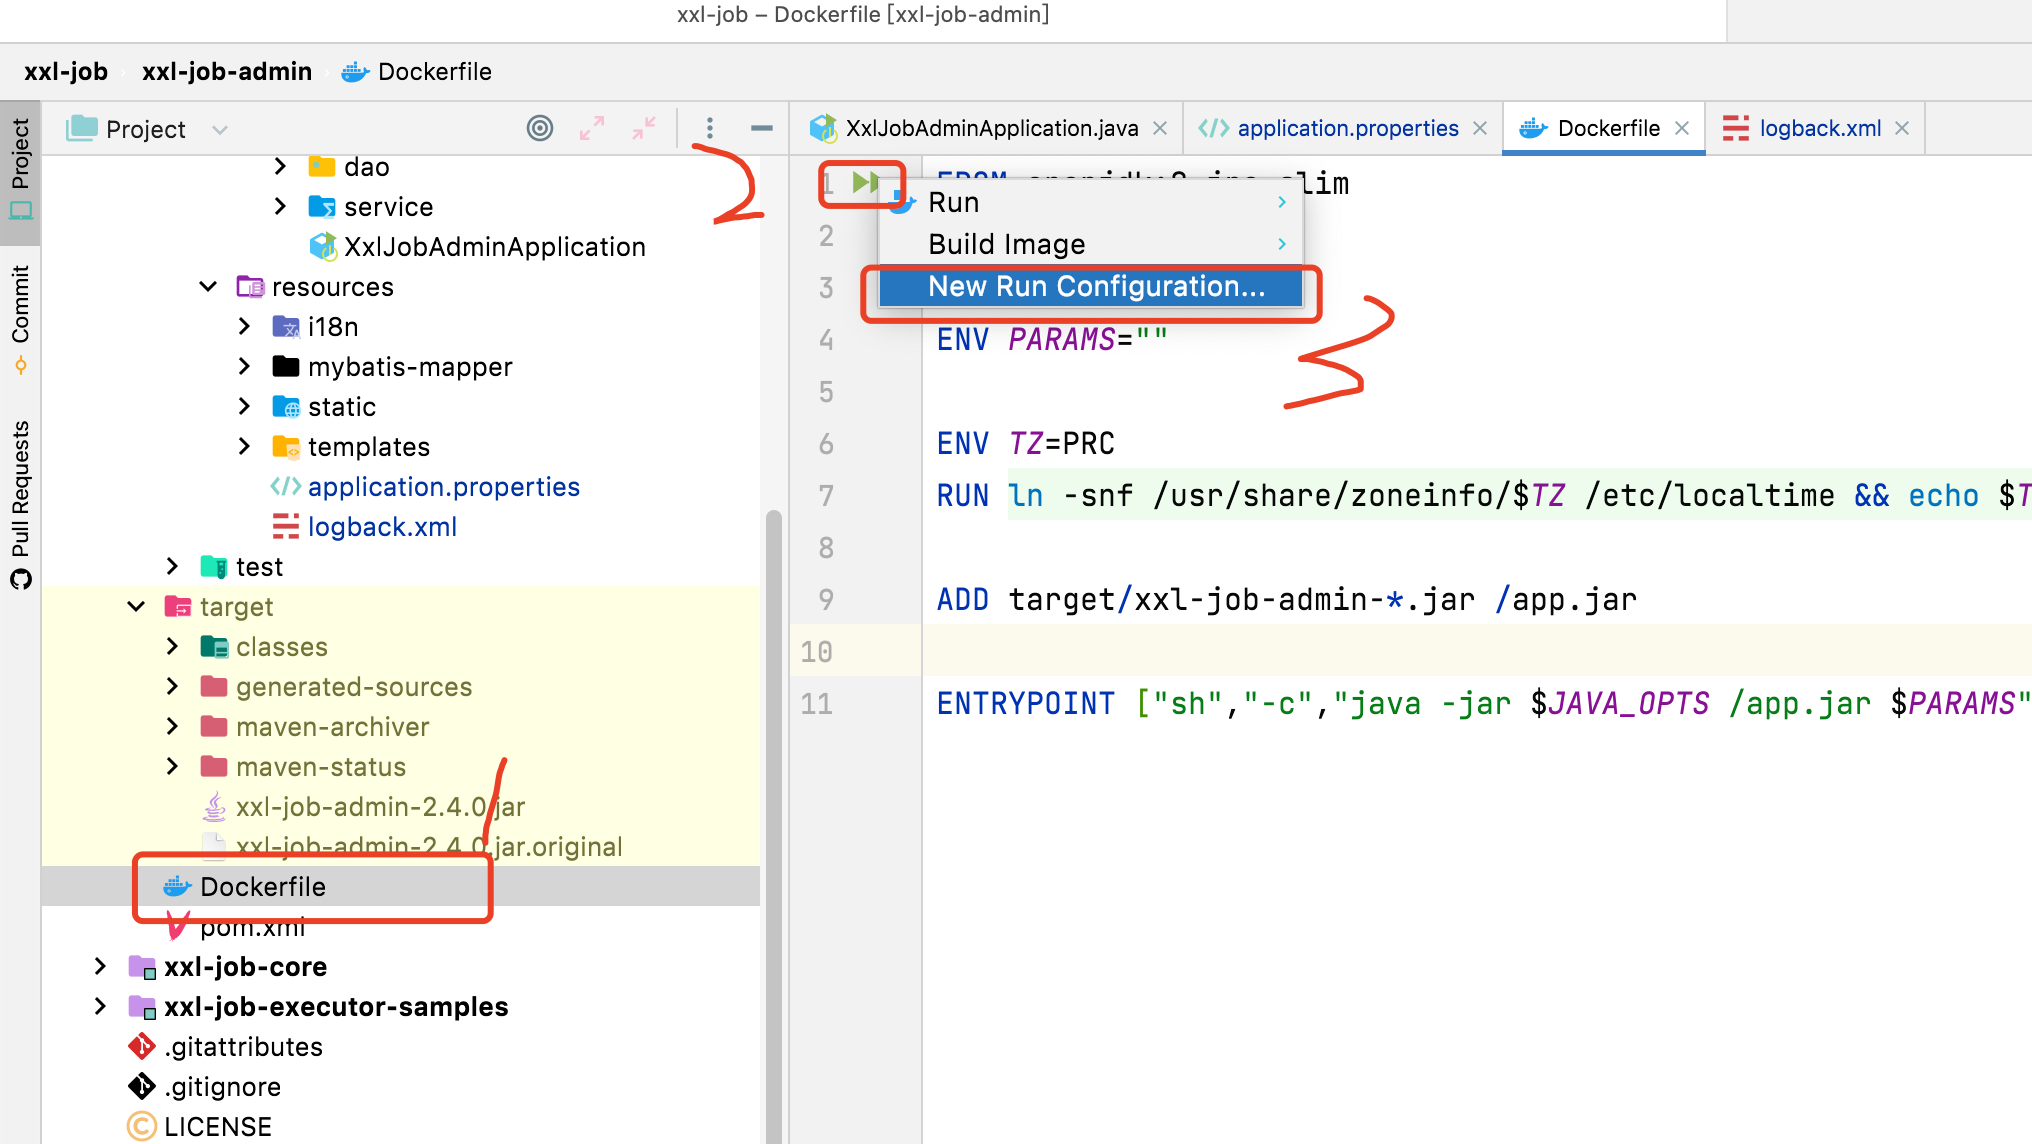Click the logback.xml file icon in tree
The width and height of the screenshot is (2032, 1144).
point(286,526)
